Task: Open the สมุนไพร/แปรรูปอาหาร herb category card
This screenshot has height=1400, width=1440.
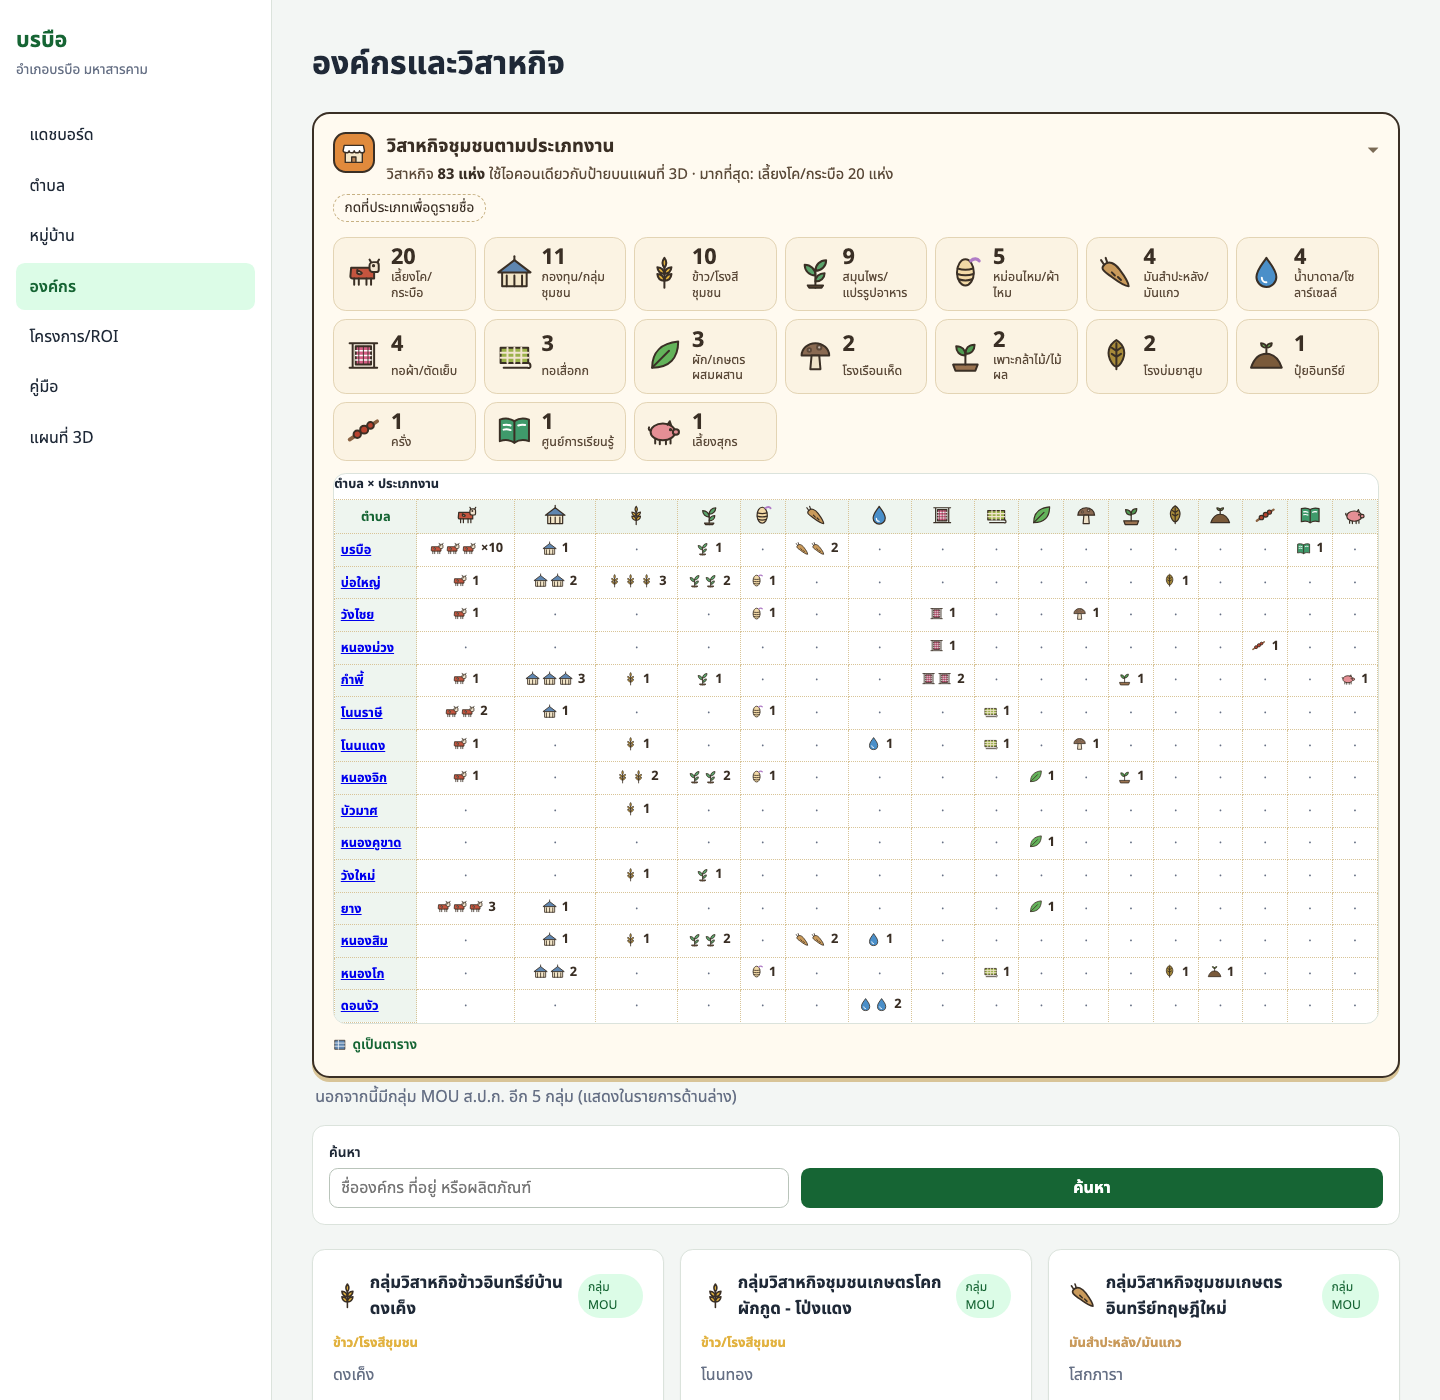Action: click(x=856, y=274)
